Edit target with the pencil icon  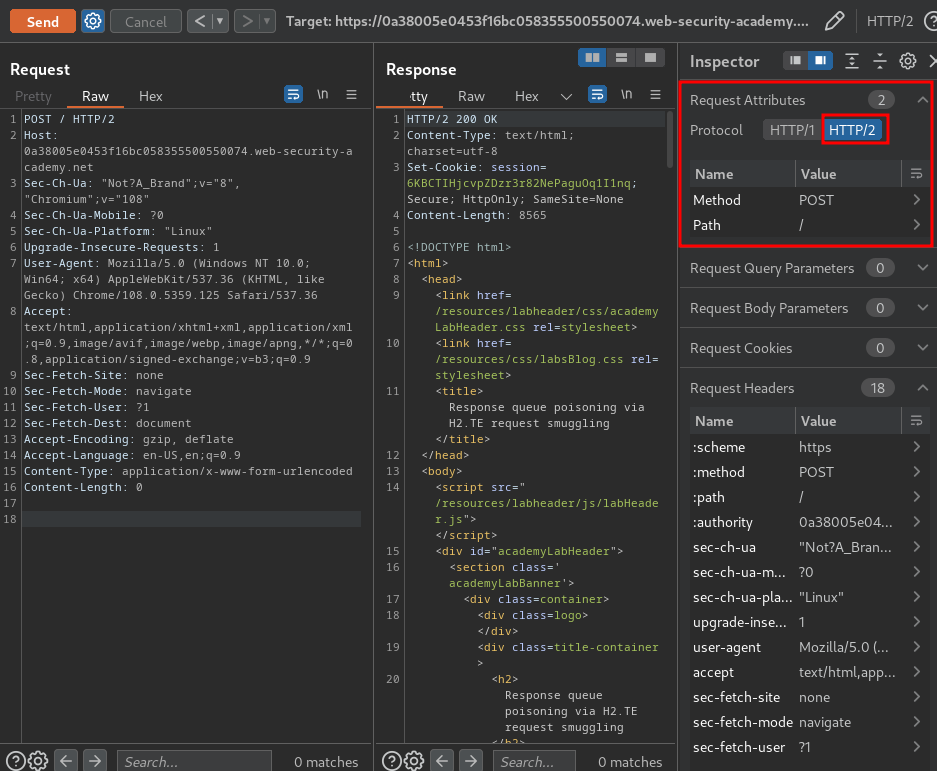[834, 22]
